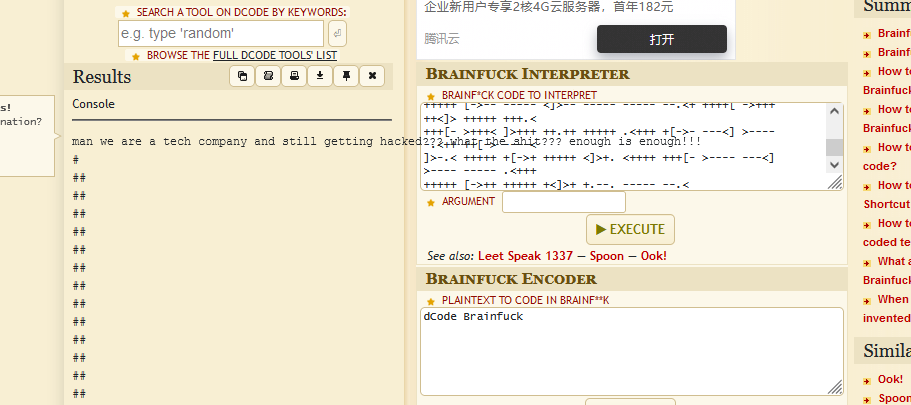Click the Console label

coord(94,104)
